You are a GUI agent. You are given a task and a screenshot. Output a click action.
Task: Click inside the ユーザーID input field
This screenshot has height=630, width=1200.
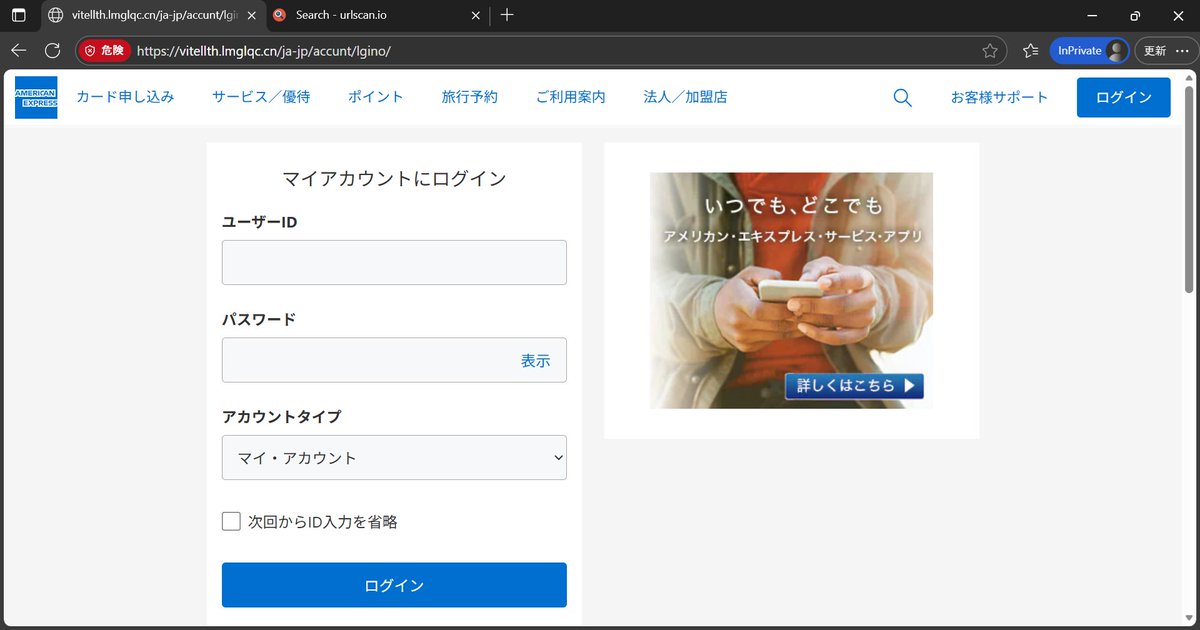coord(394,261)
